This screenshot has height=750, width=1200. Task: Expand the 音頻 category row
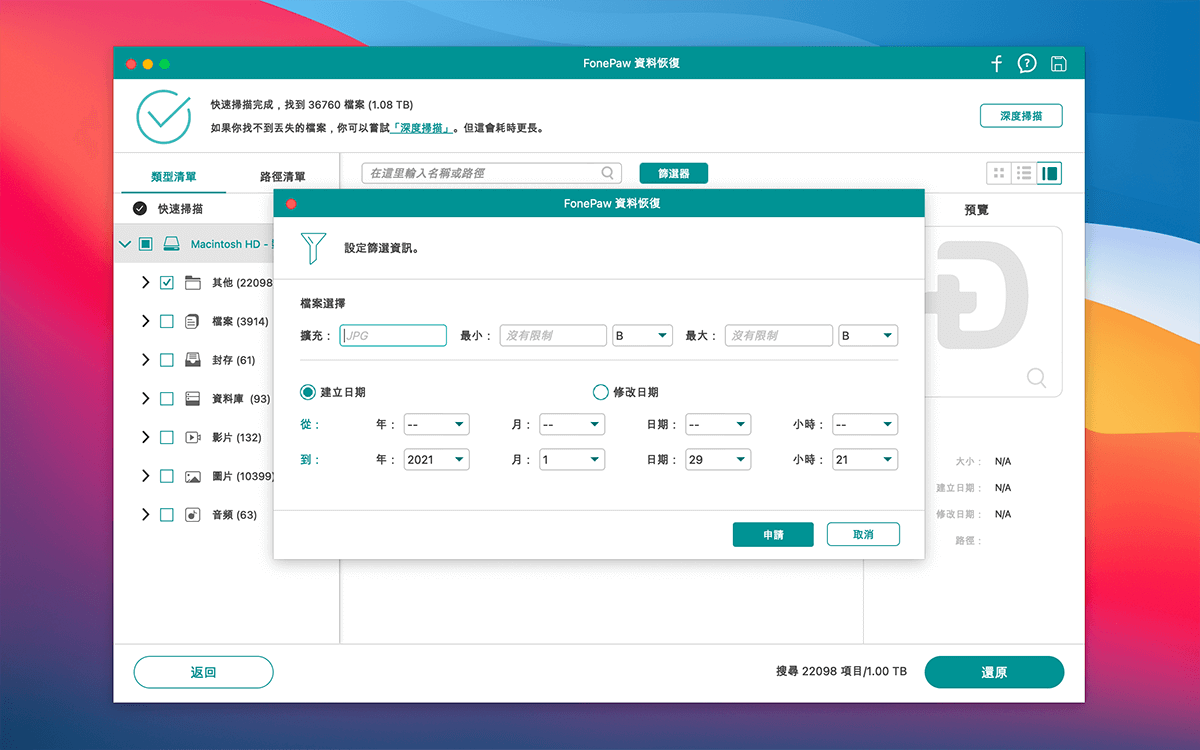click(x=145, y=515)
